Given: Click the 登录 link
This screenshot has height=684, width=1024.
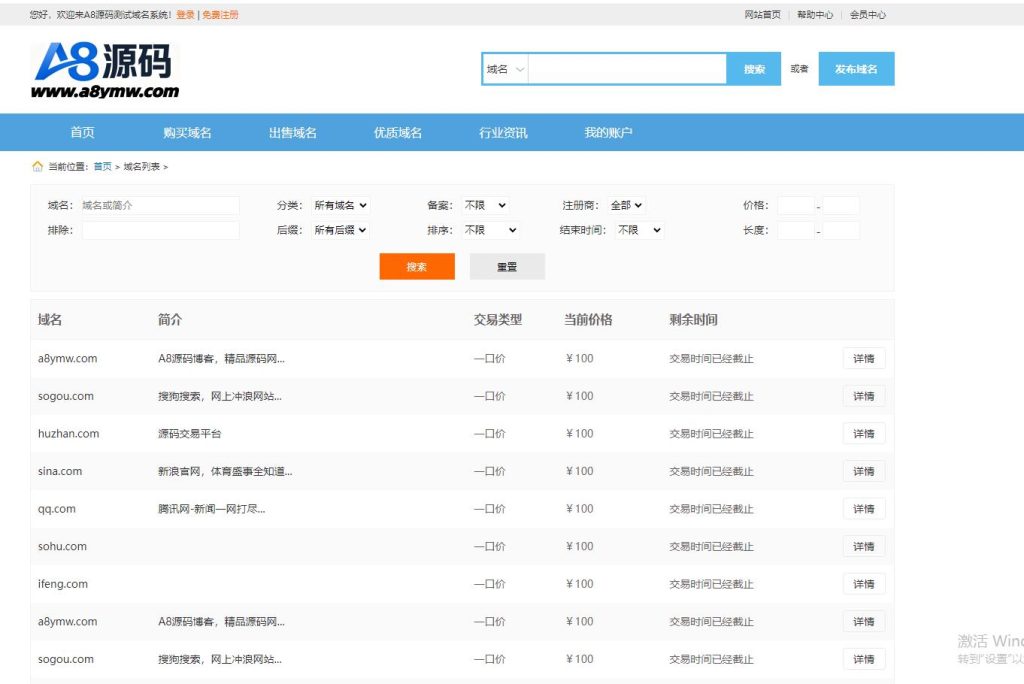Looking at the screenshot, I should coord(185,14).
